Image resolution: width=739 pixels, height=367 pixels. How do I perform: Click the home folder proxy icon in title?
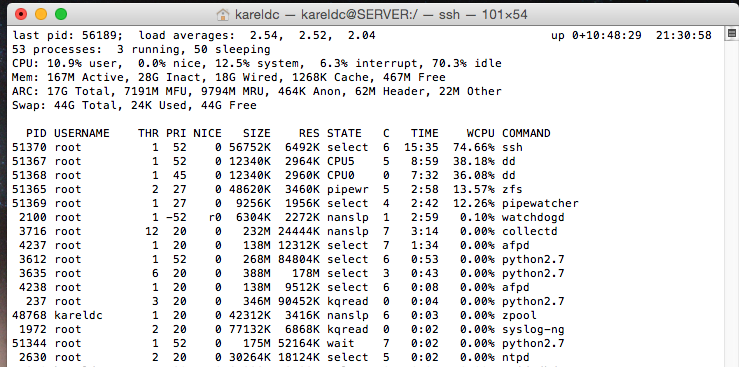pyautogui.click(x=222, y=15)
